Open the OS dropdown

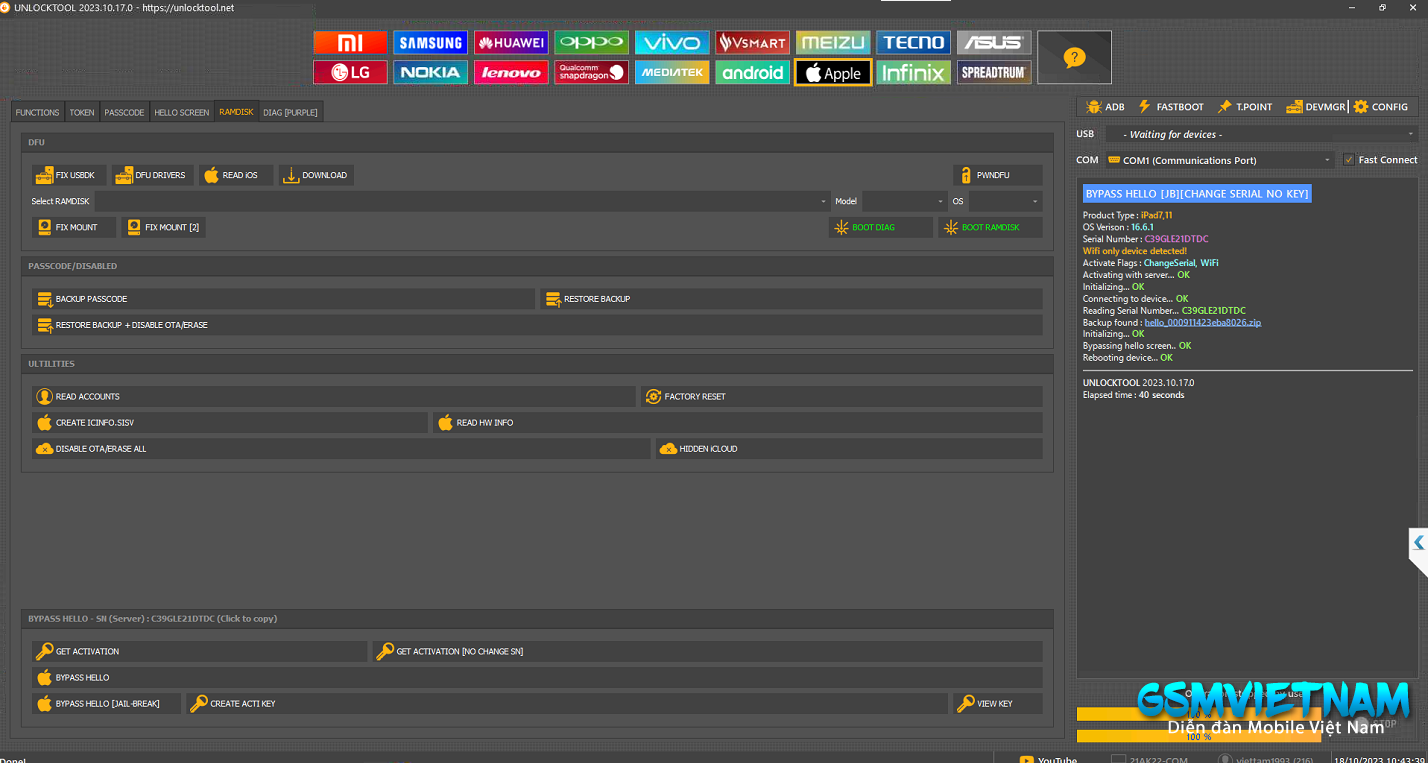1005,201
